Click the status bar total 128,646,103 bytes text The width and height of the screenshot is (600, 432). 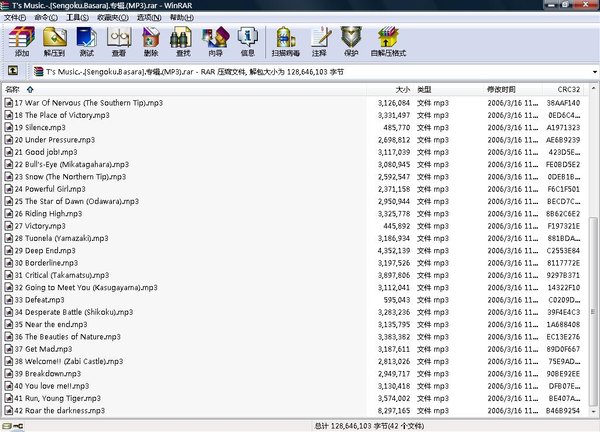tap(369, 426)
